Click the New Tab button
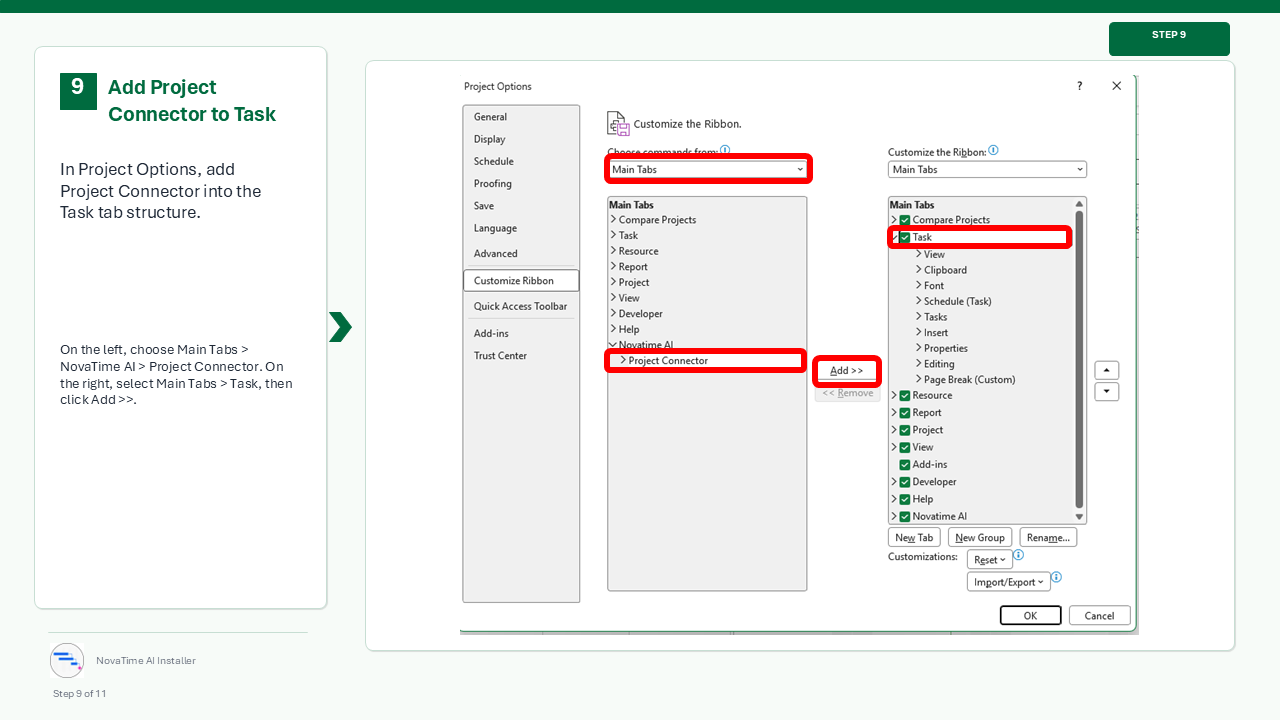 914,537
